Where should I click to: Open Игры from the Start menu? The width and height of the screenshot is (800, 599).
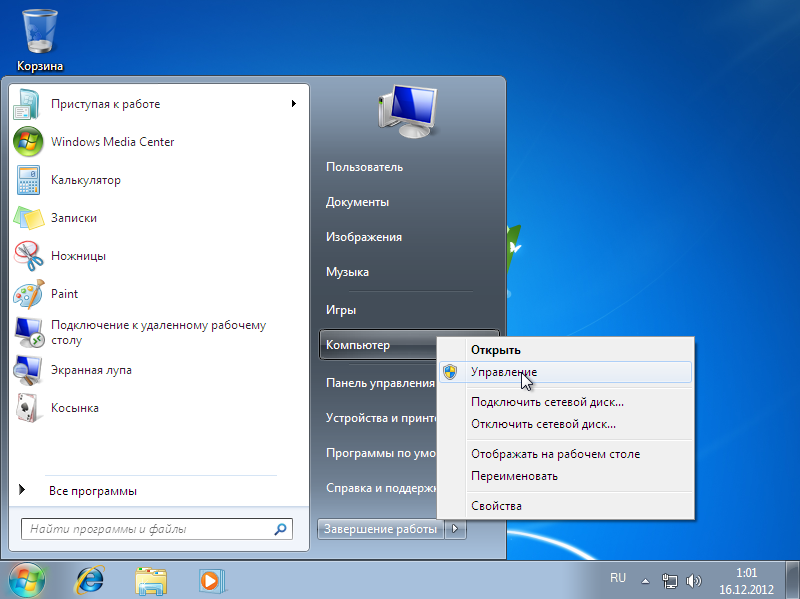coord(341,310)
